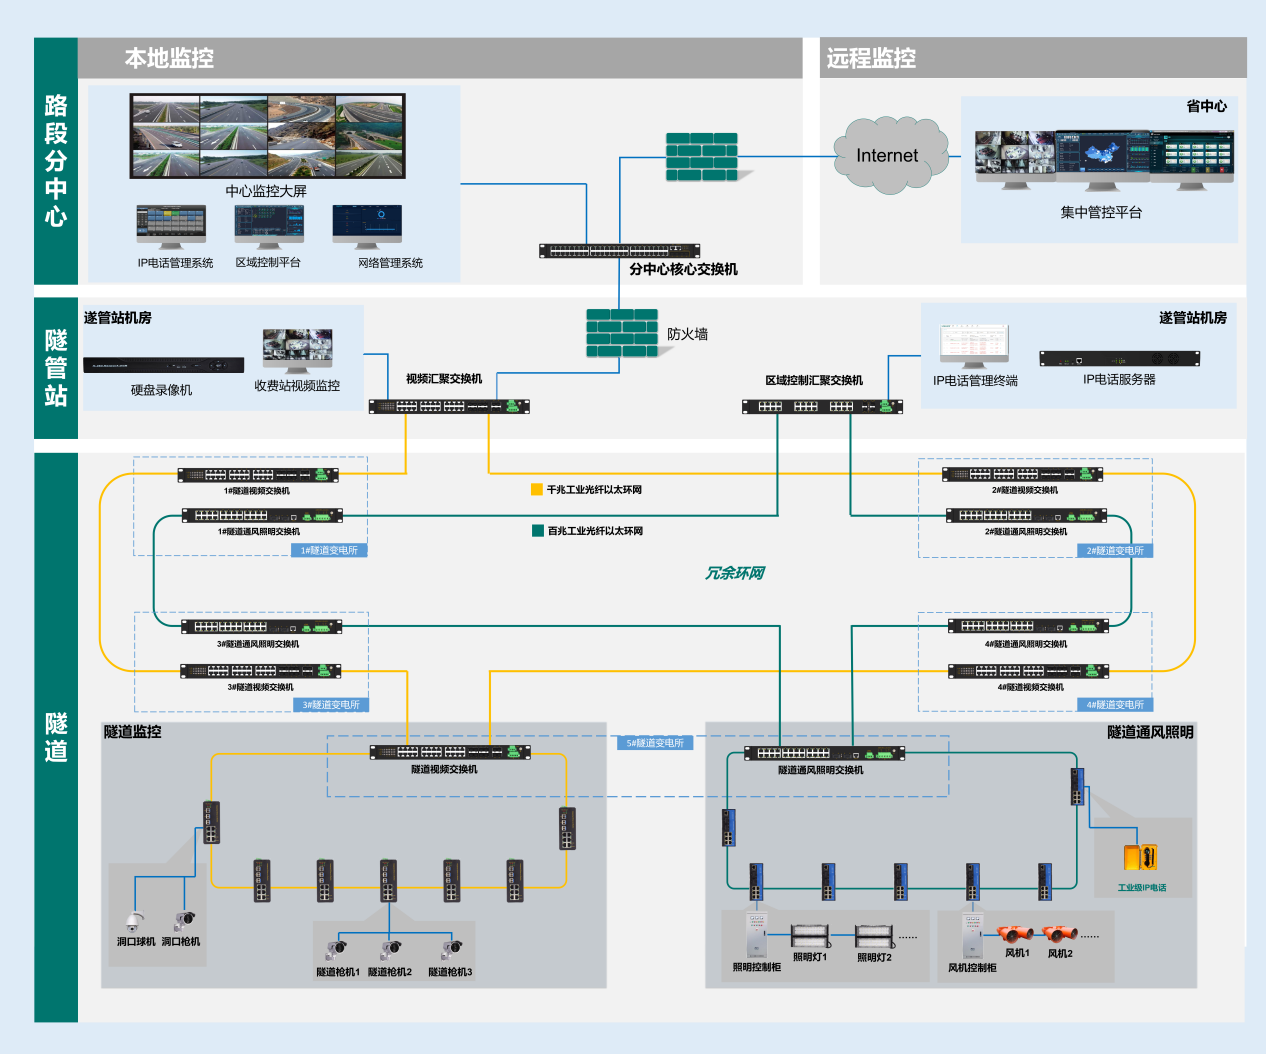Click the yellow 千兆工业光纤以太环网 legend swatch
1266x1054 pixels.
537,490
